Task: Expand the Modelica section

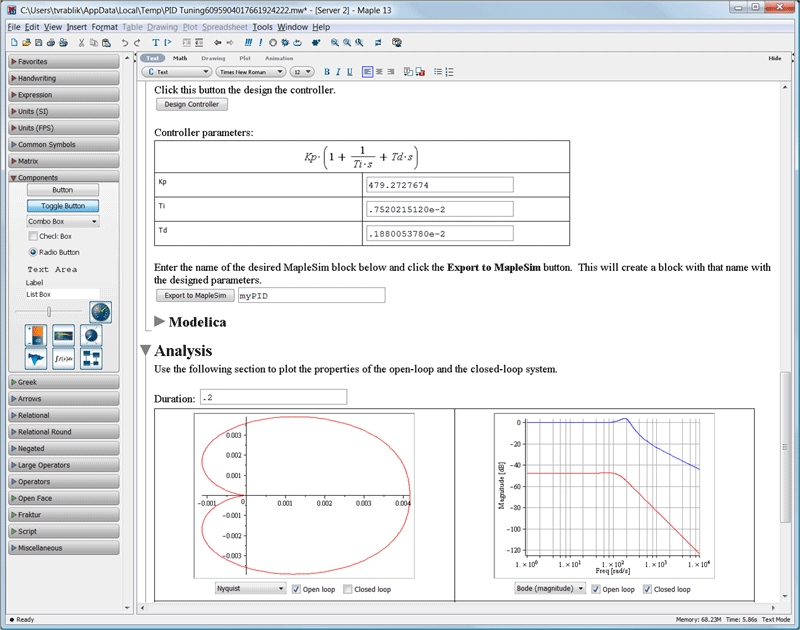Action: (x=160, y=322)
